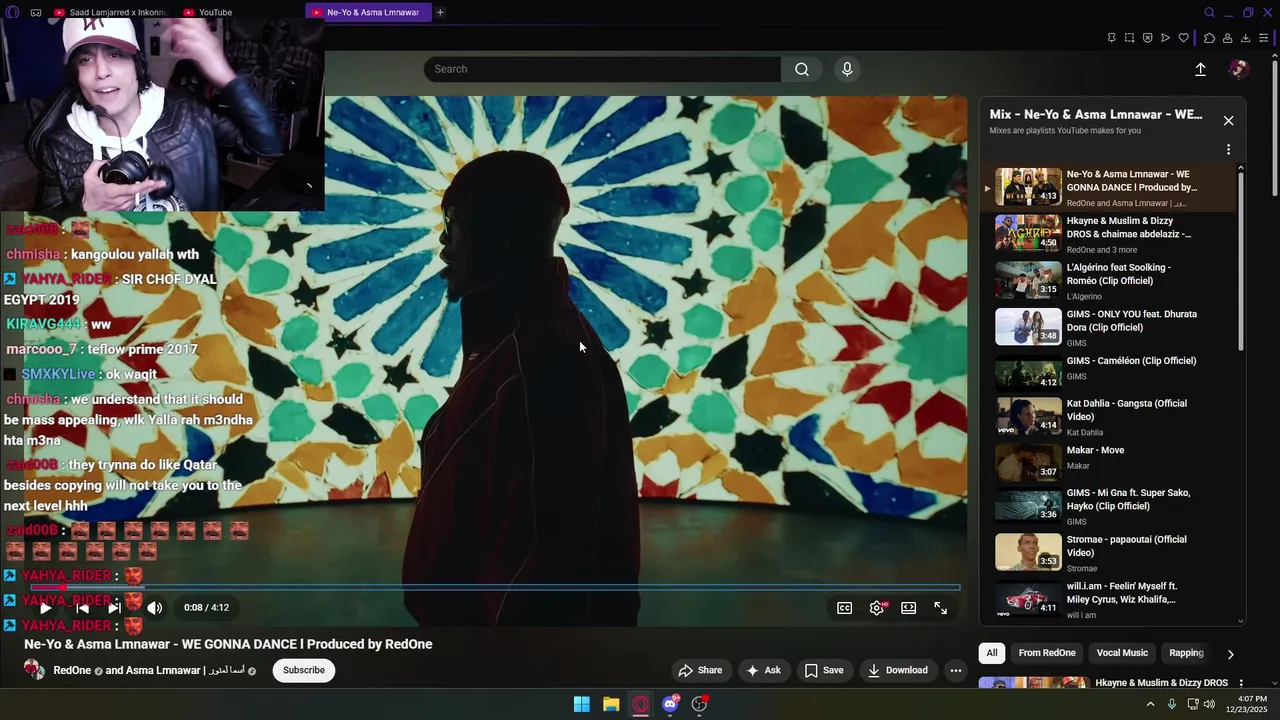1280x720 pixels.
Task: Open the browser downloads icon
Action: (x=1245, y=38)
